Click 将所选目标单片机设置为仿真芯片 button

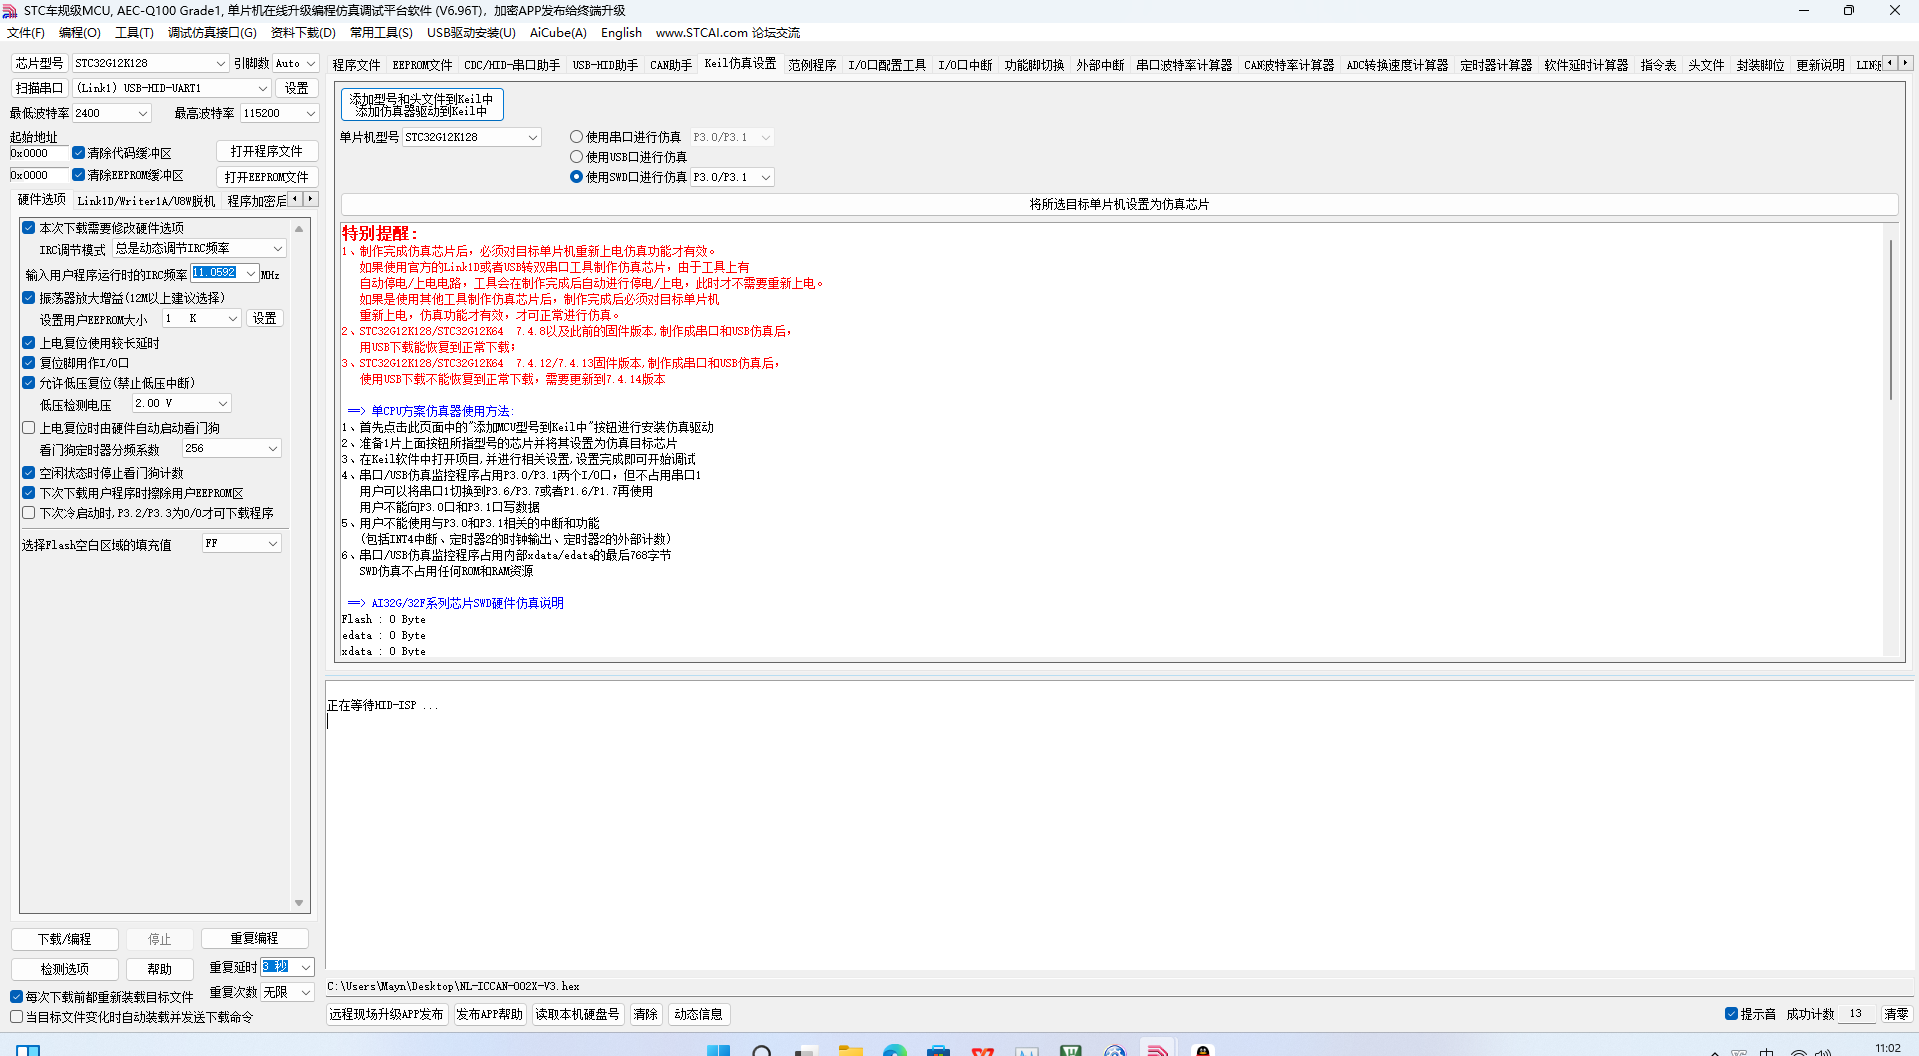[x=1119, y=204]
